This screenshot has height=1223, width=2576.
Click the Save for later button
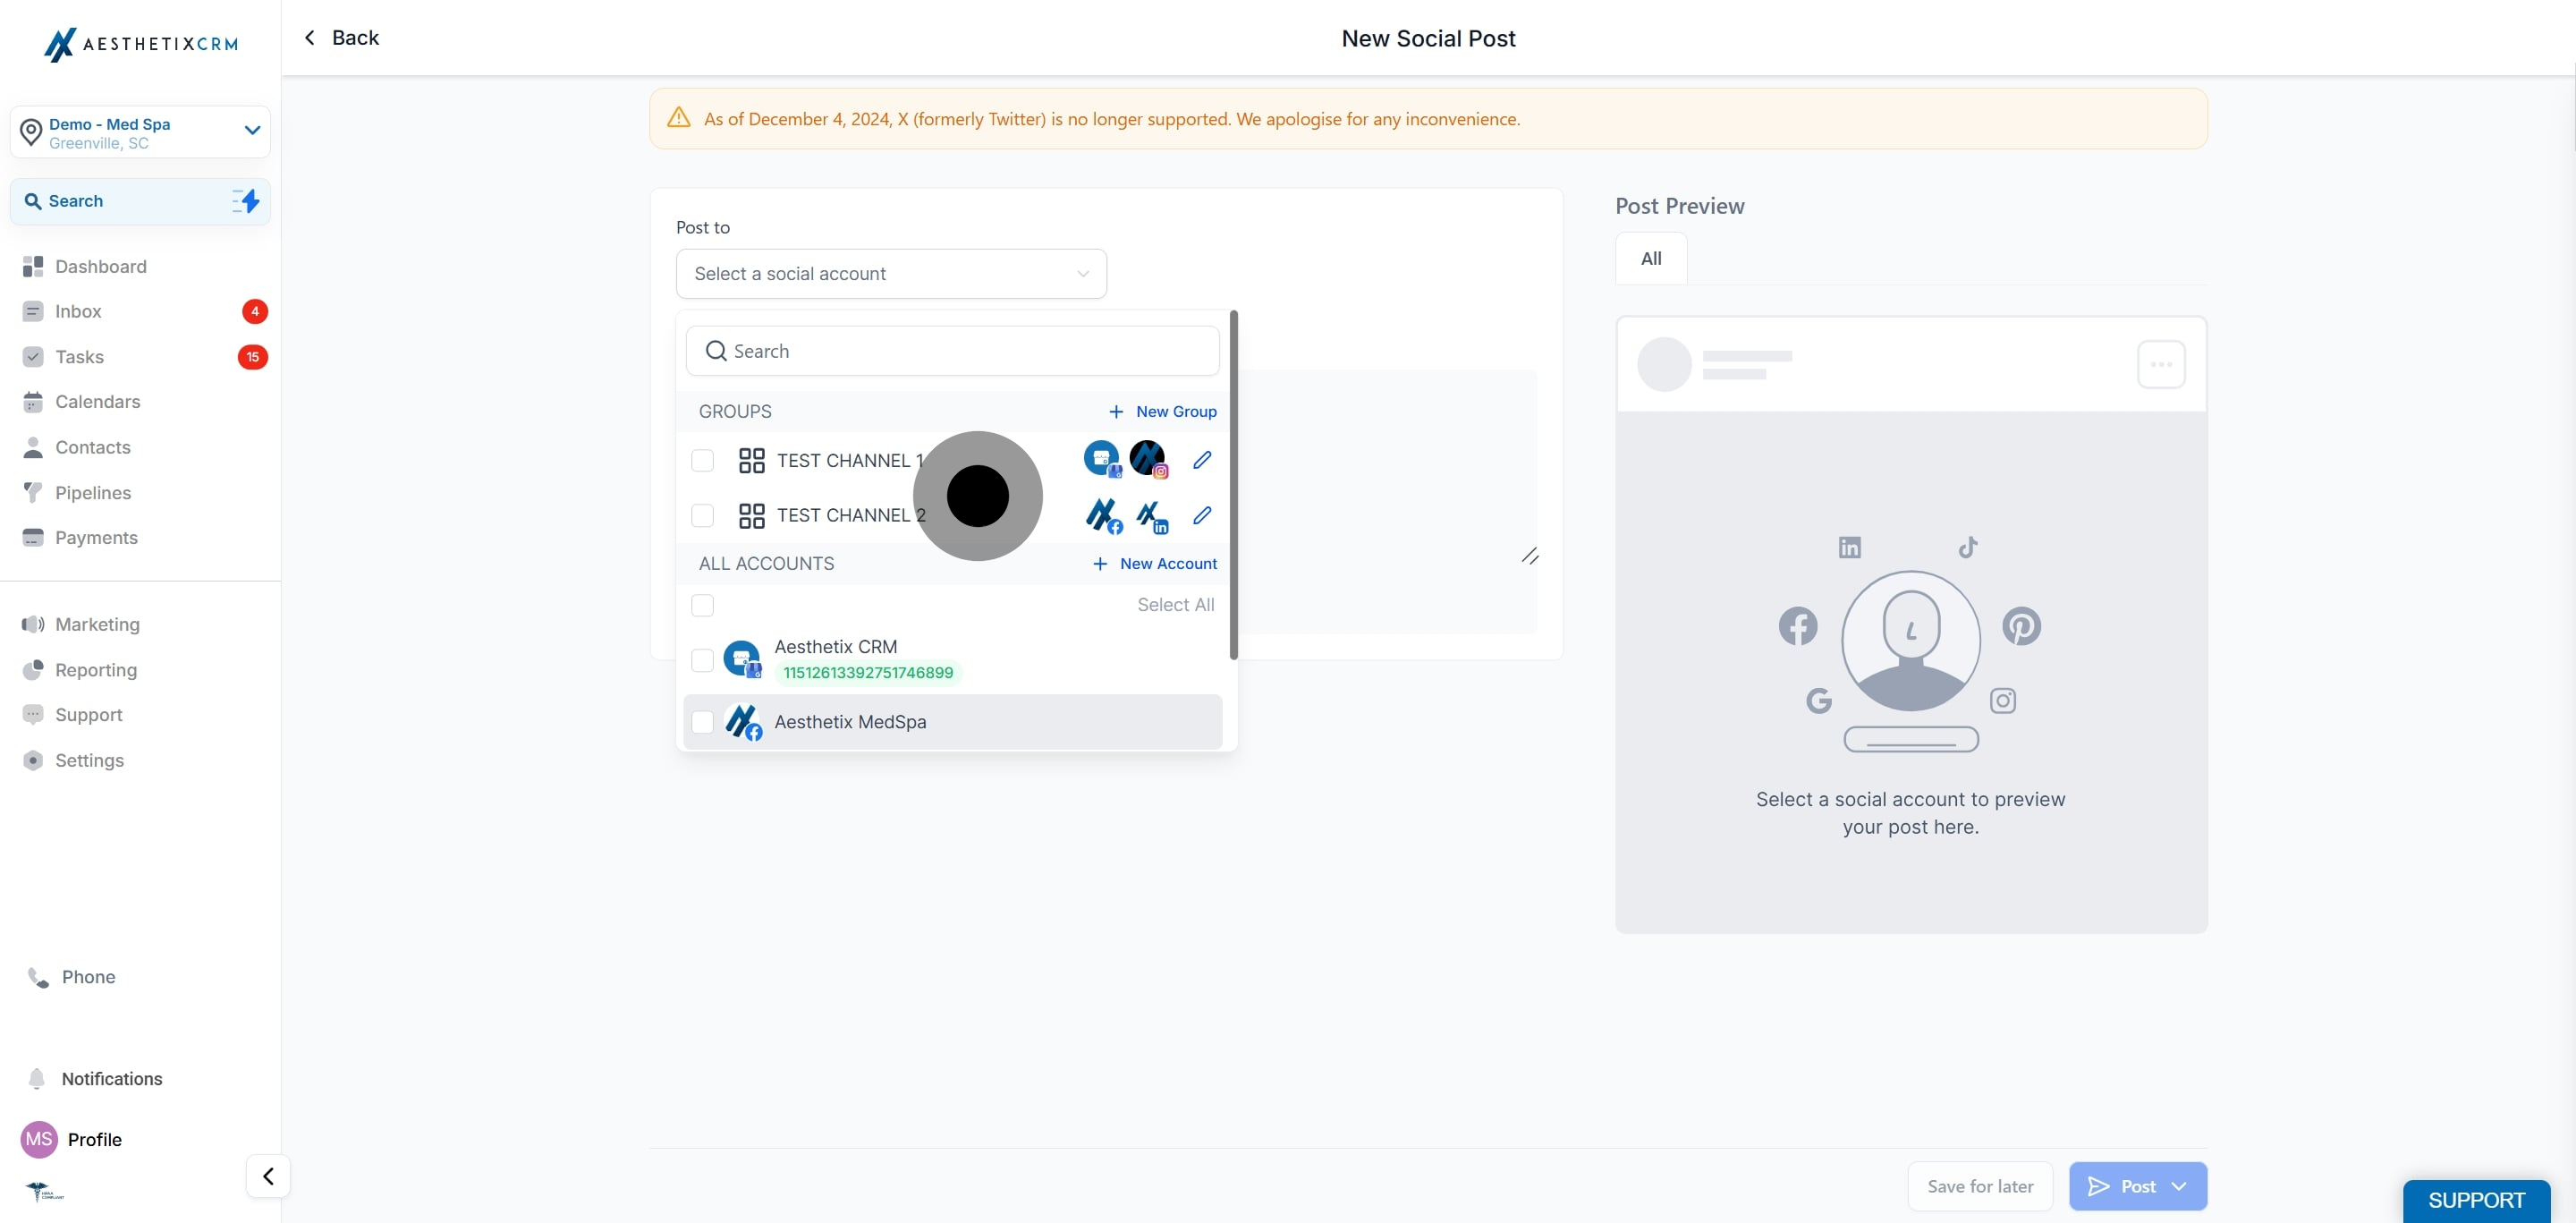(1979, 1186)
